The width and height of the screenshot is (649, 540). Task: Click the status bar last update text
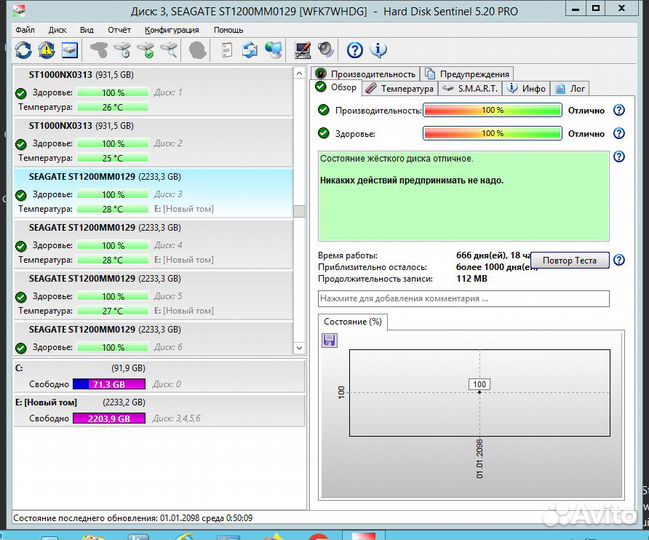[132, 518]
